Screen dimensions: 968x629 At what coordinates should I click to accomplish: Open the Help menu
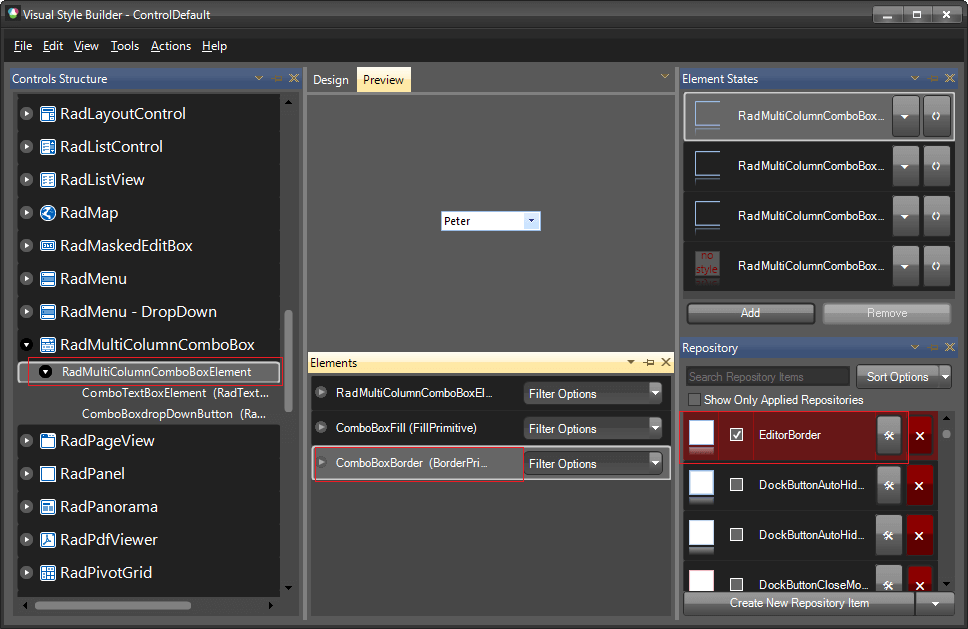point(214,46)
